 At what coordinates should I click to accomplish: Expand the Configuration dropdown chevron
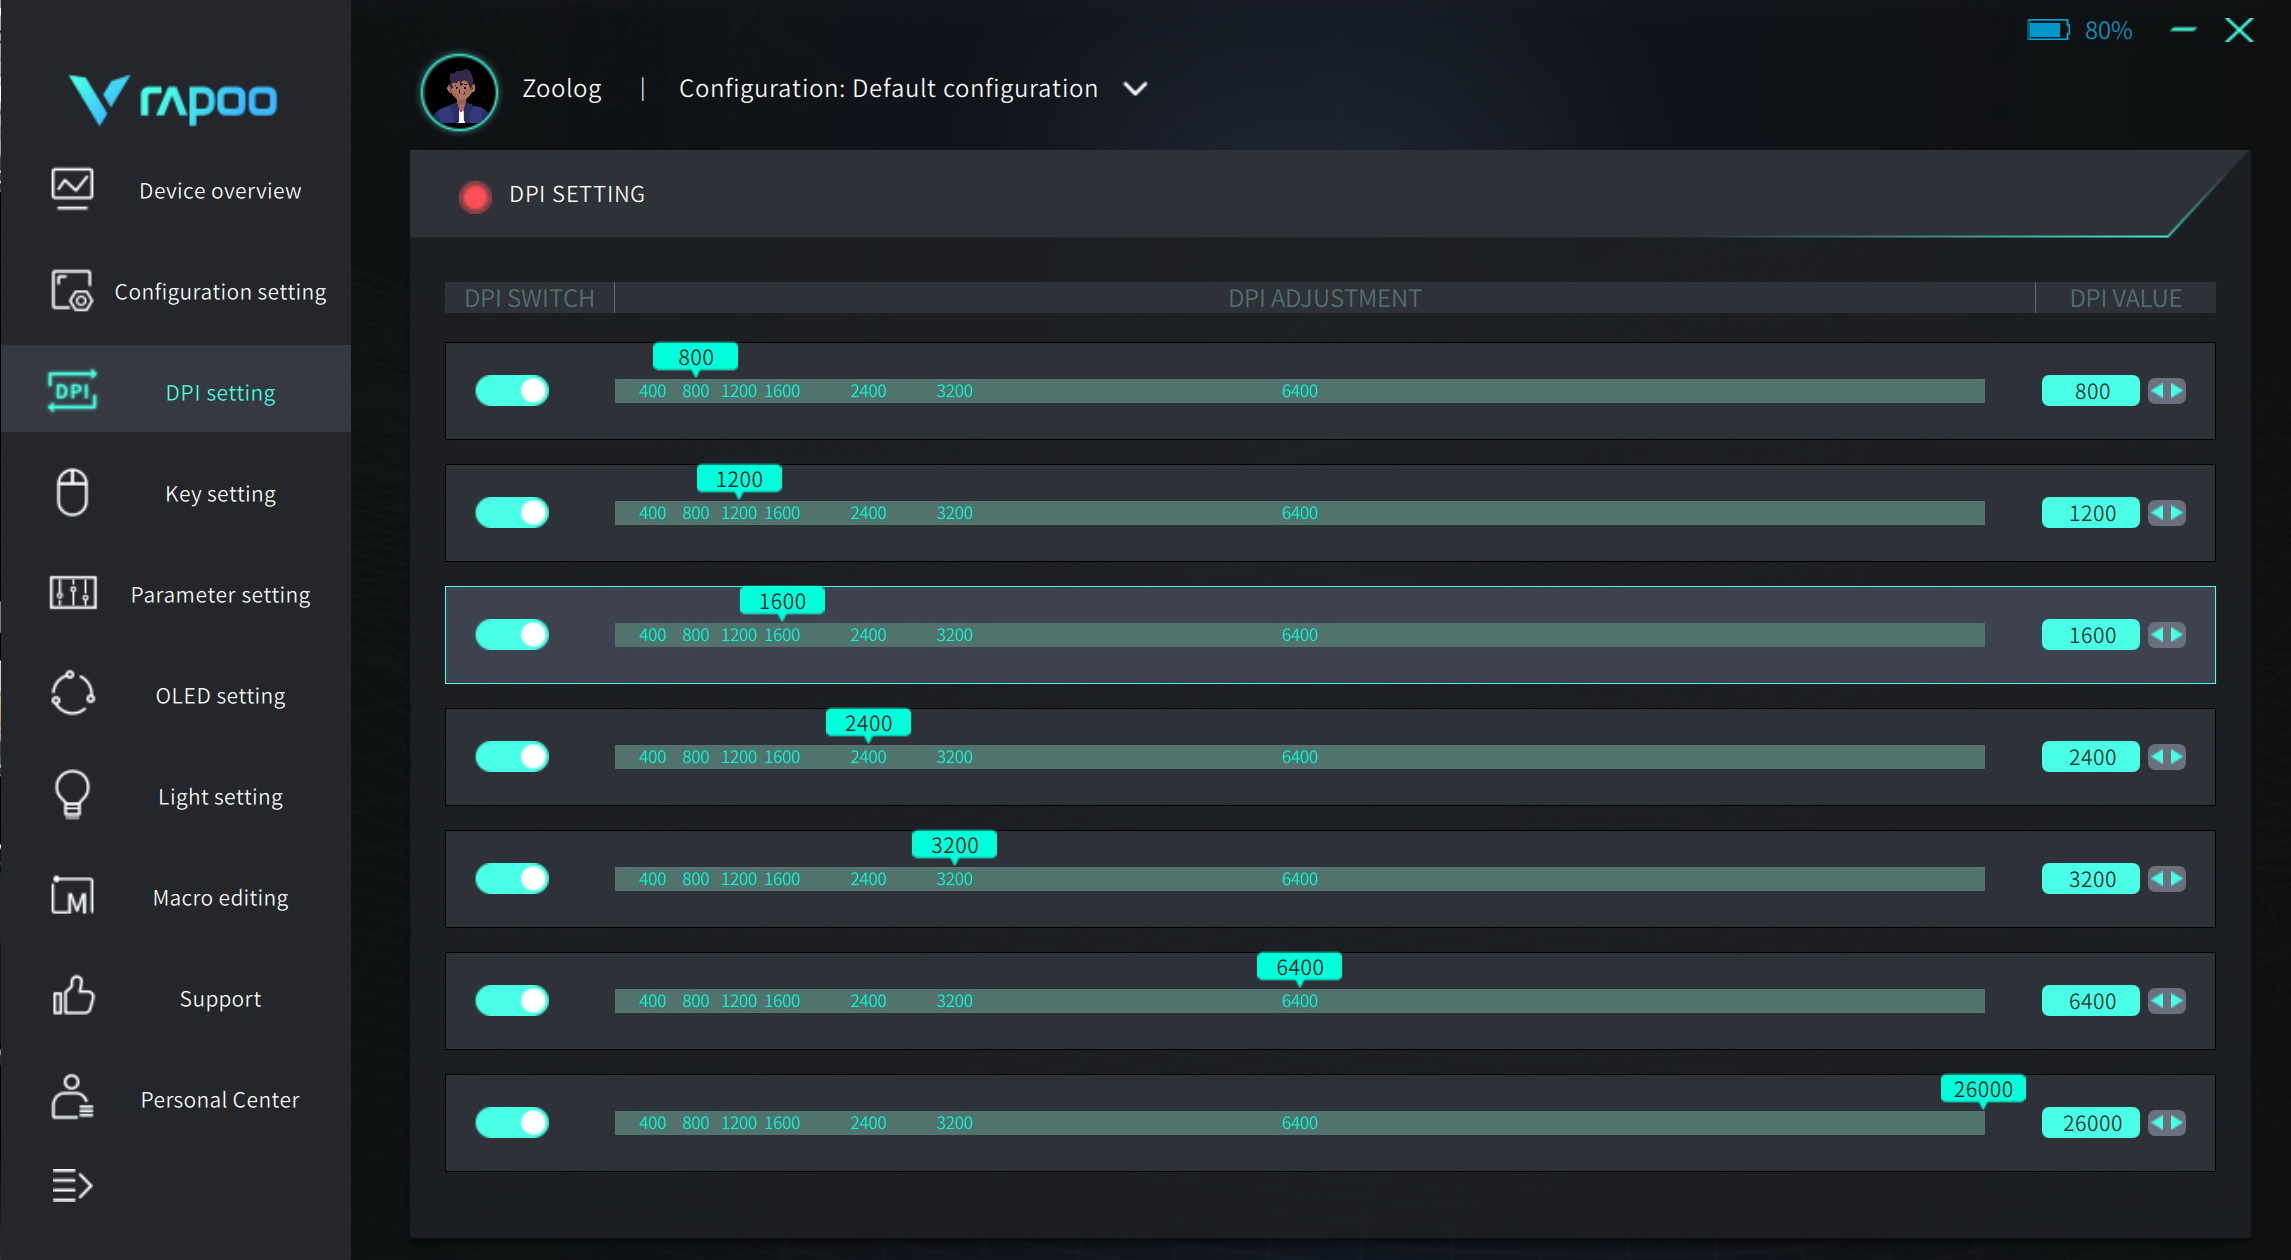[1135, 89]
